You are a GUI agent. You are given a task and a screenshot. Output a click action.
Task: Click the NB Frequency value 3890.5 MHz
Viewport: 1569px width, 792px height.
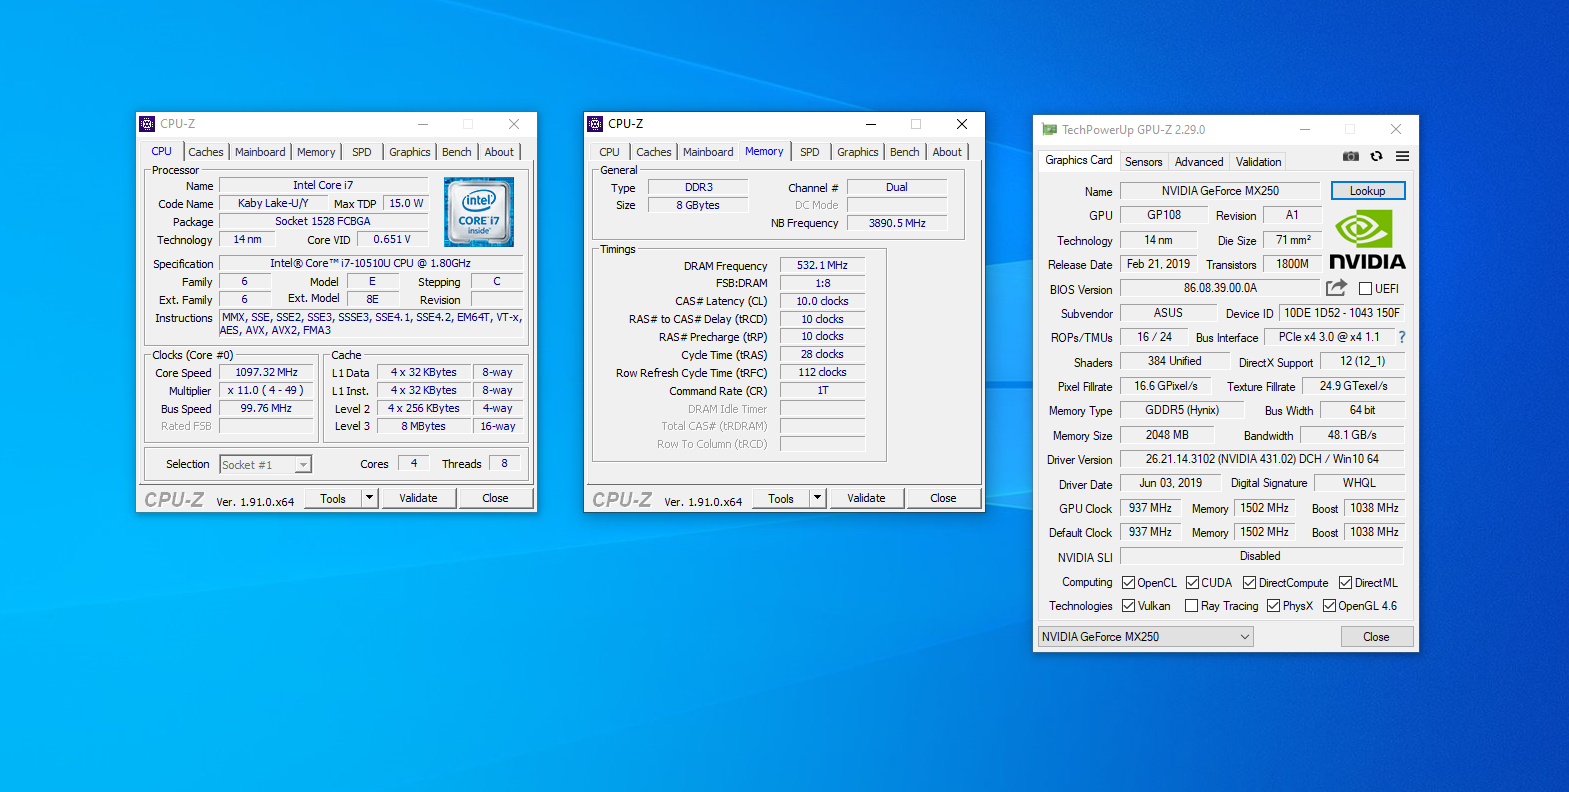point(897,224)
